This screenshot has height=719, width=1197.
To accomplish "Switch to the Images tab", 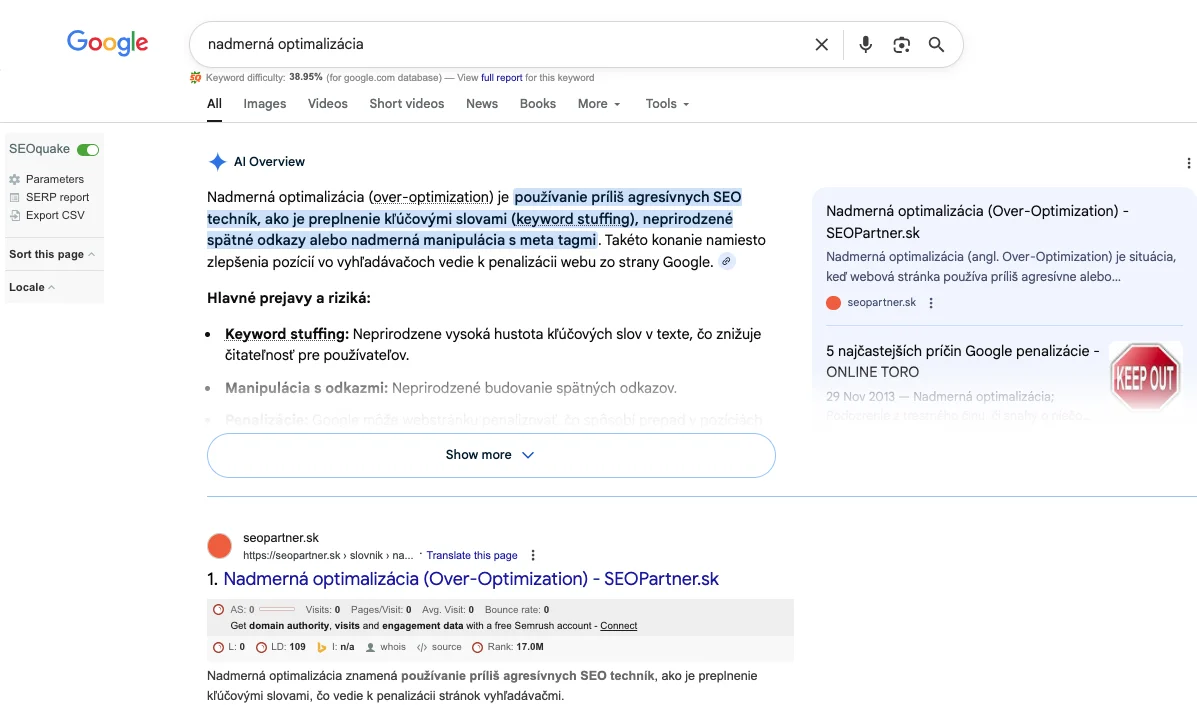I will coord(264,104).
